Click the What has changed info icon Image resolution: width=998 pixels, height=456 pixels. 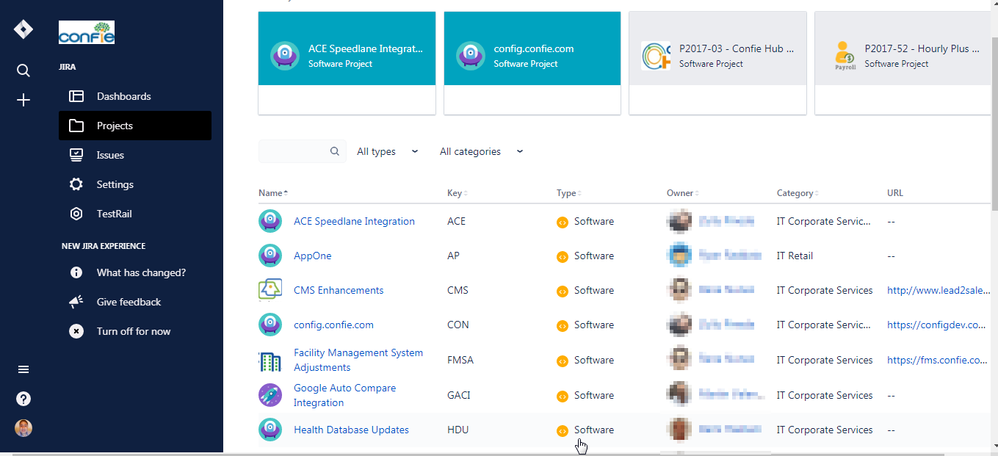76,273
